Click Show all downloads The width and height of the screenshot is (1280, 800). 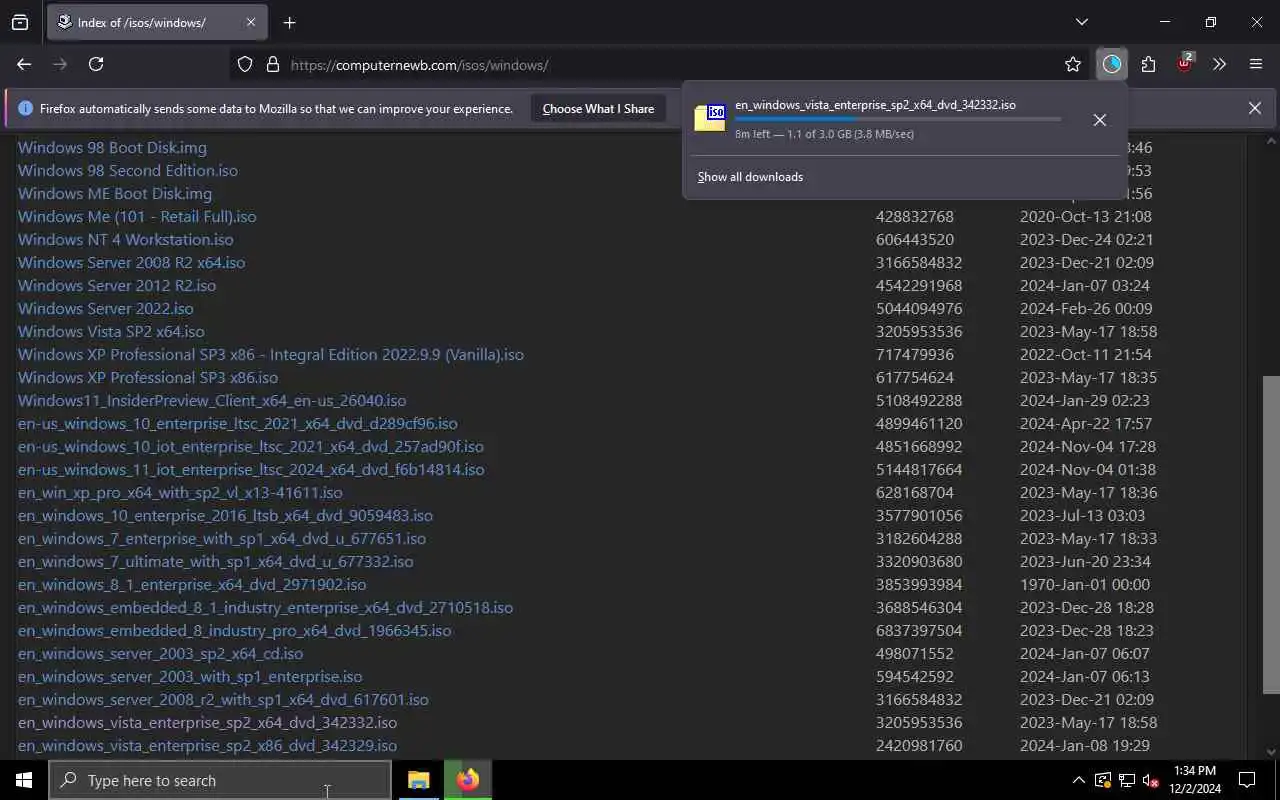point(750,177)
